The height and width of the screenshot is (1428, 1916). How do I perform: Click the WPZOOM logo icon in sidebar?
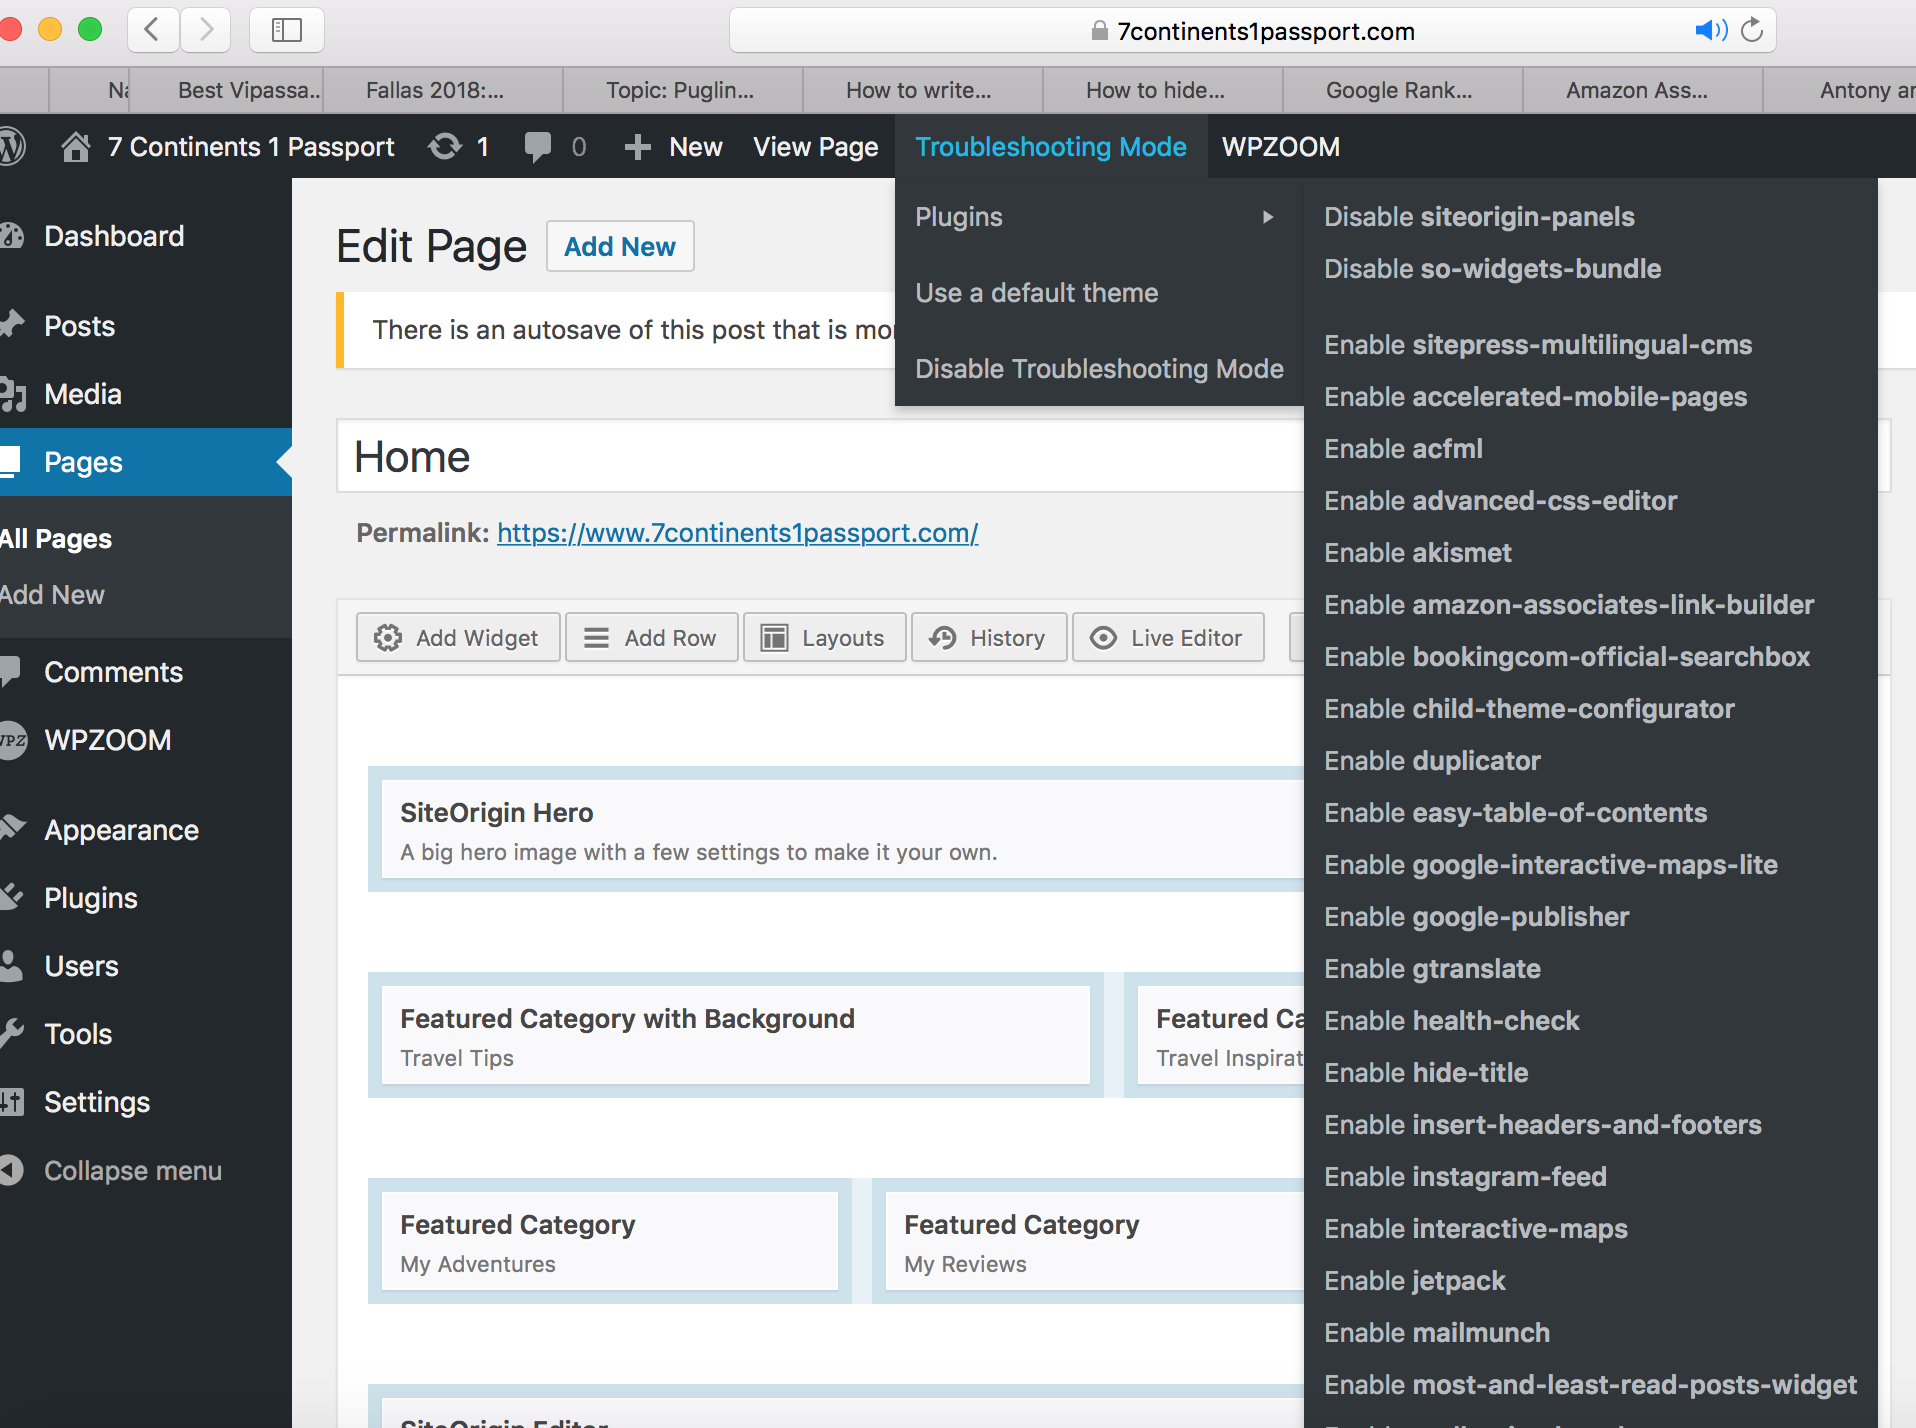[12, 740]
